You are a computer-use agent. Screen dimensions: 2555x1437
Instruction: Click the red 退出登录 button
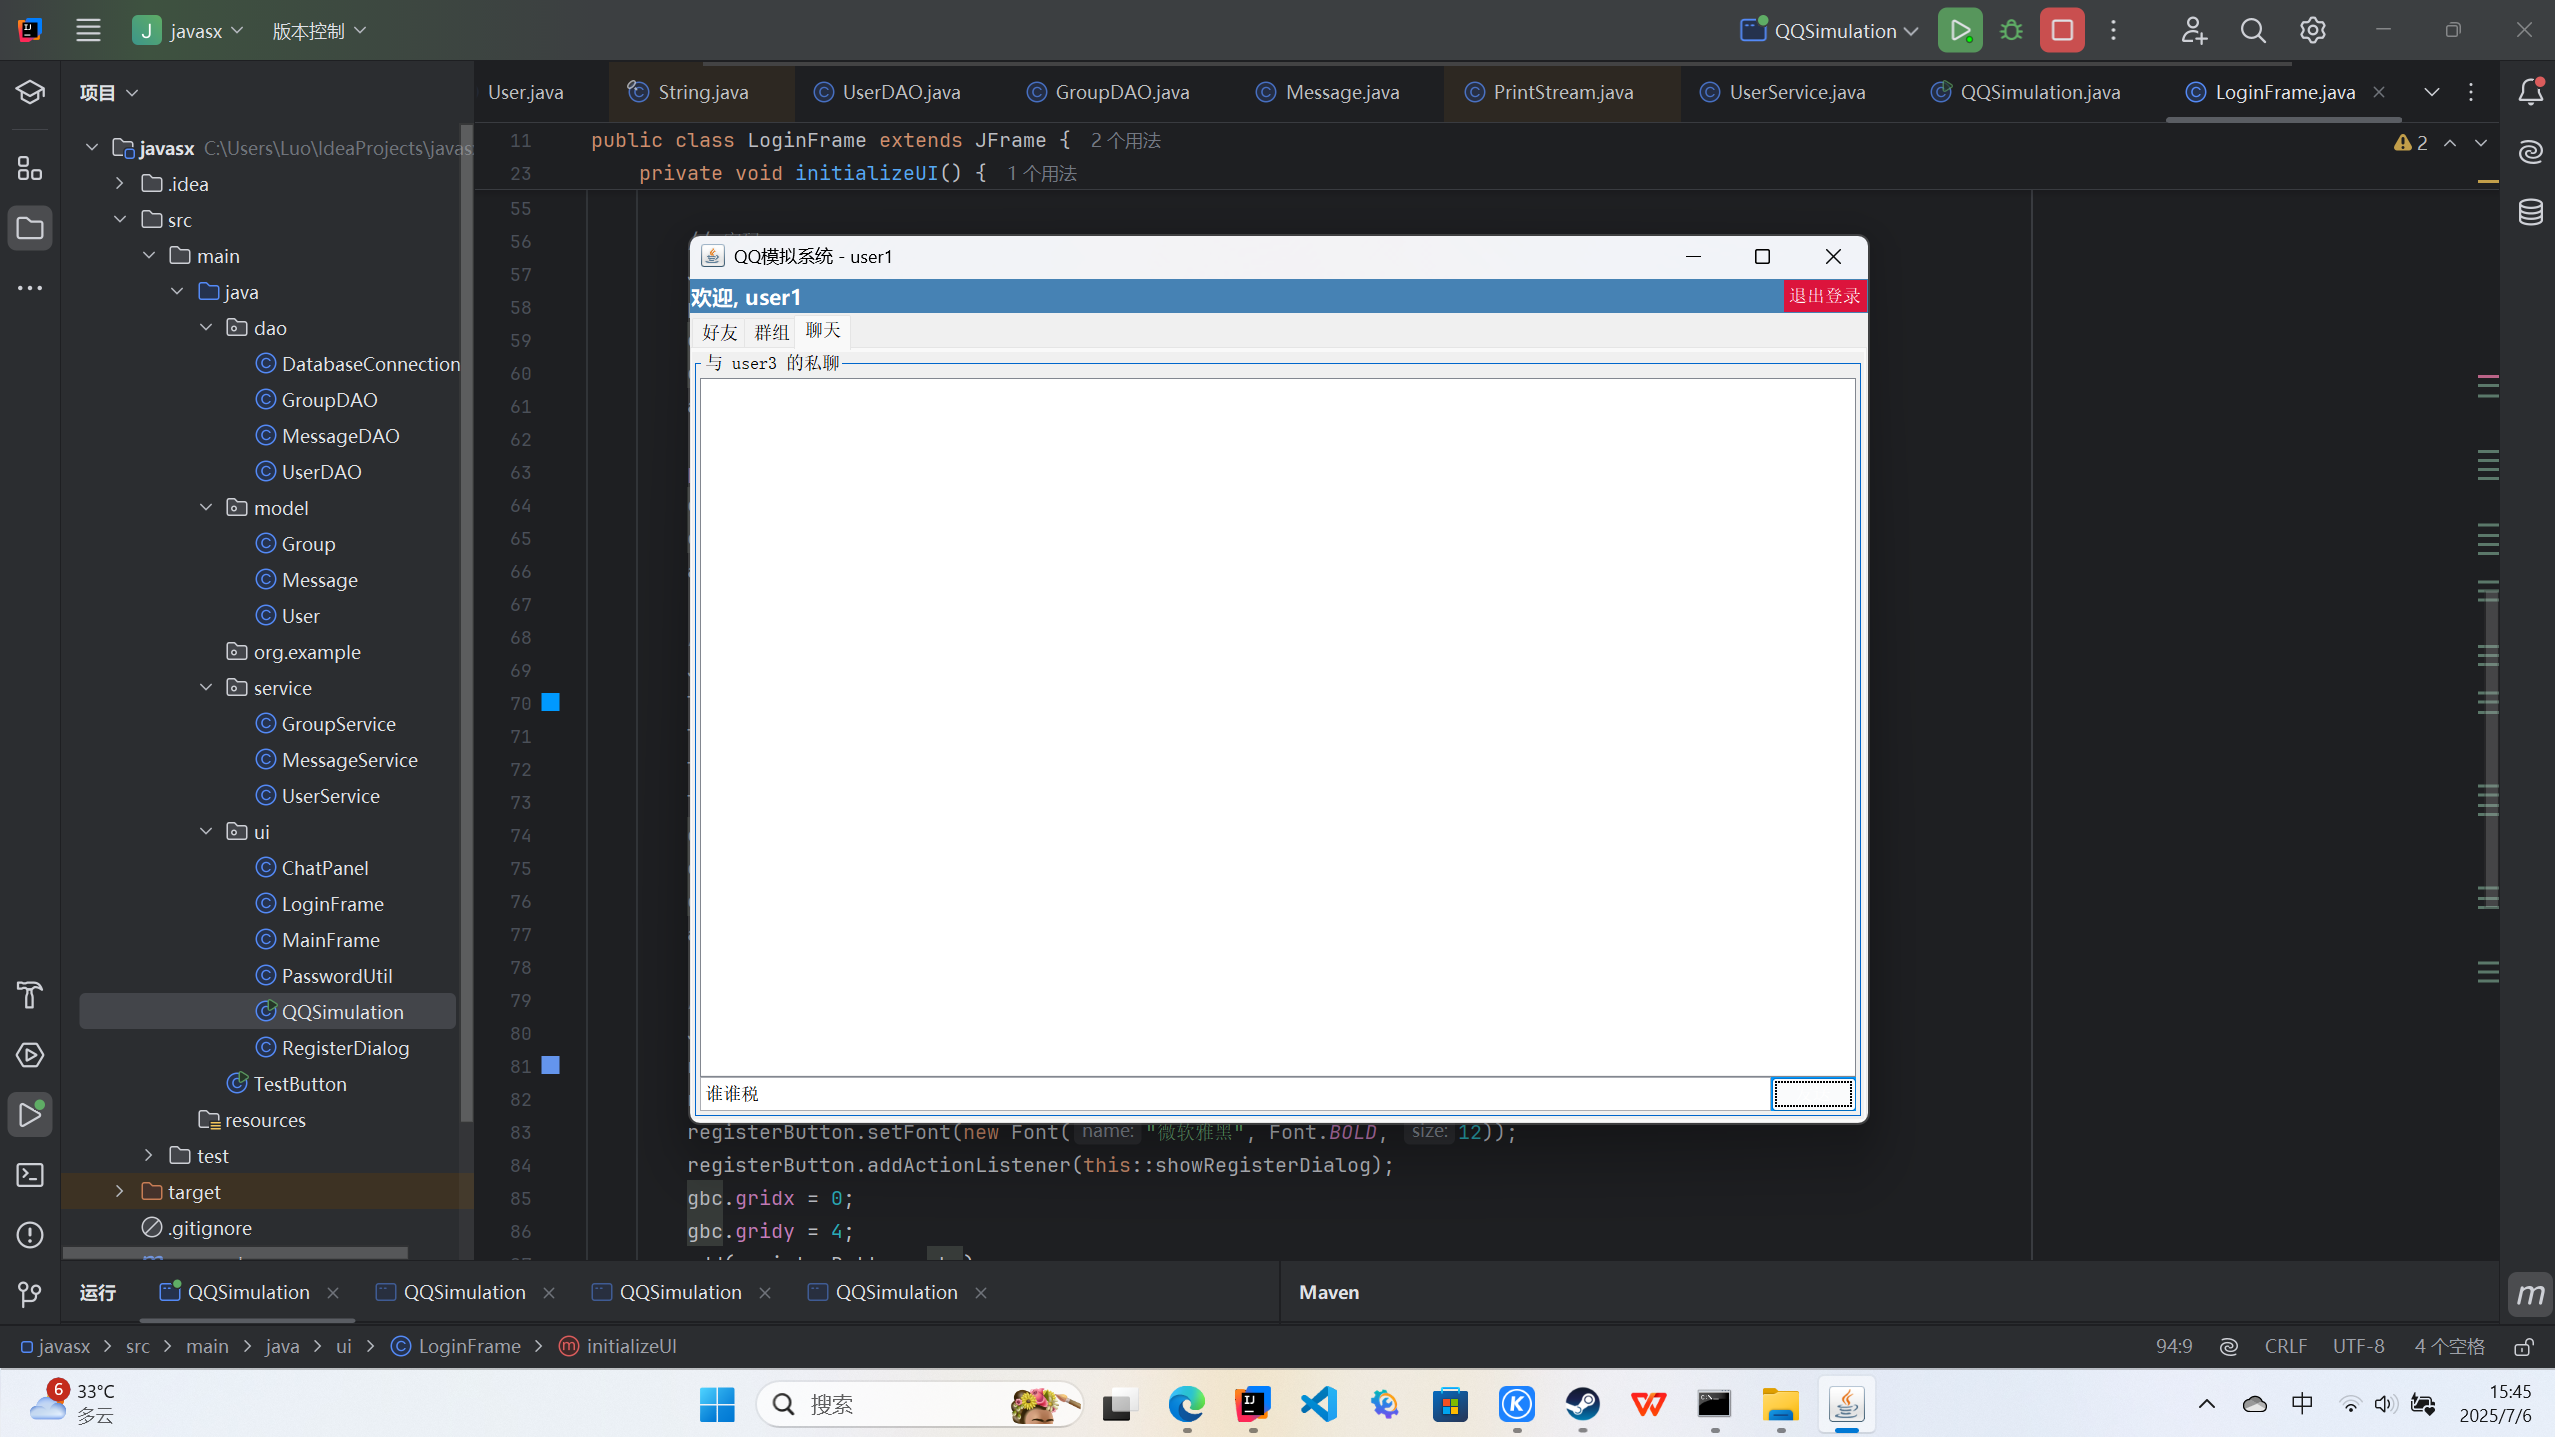point(1824,296)
